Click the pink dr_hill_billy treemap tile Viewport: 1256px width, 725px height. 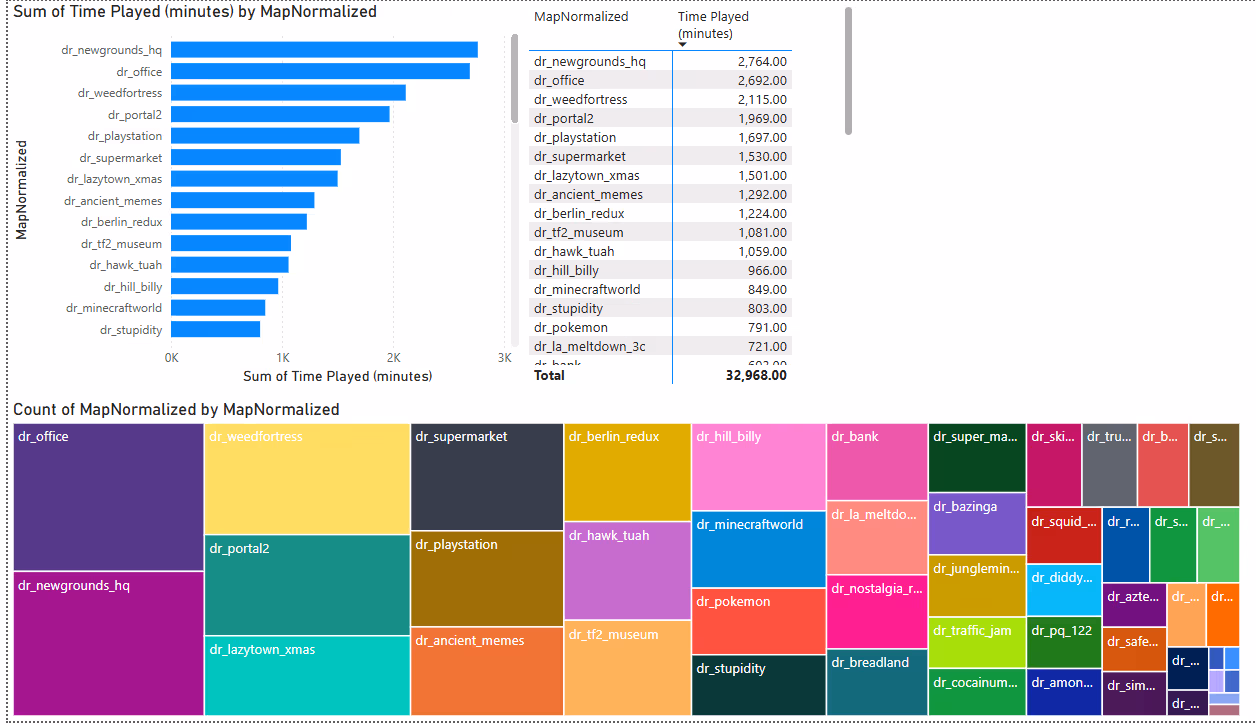759,467
